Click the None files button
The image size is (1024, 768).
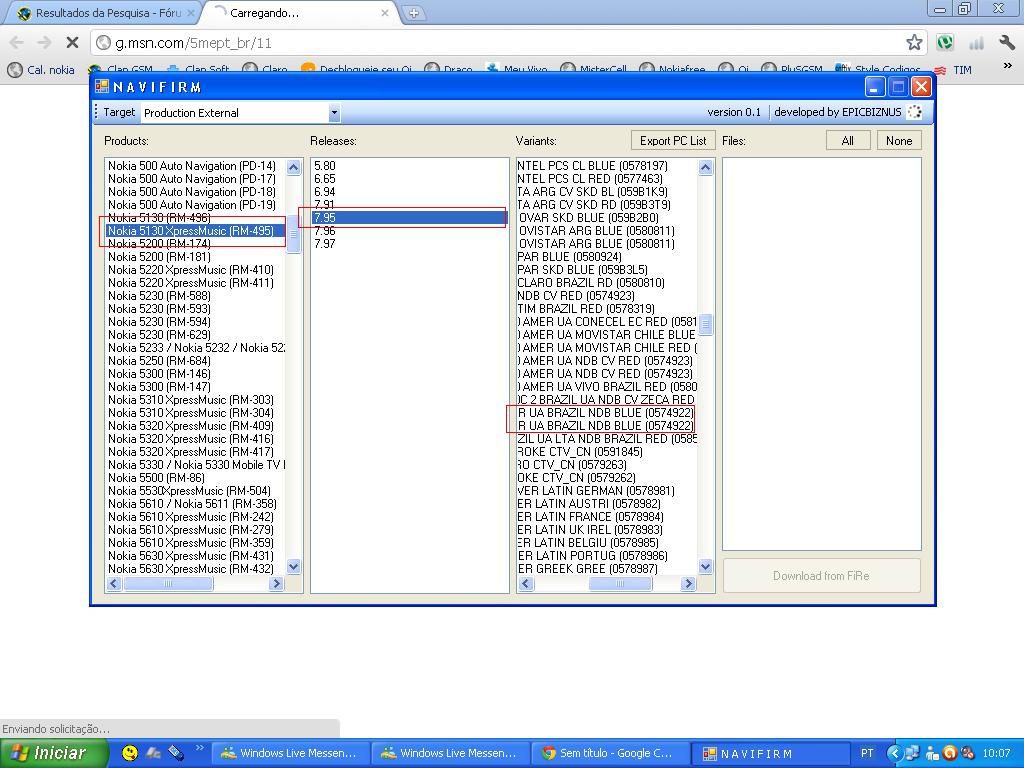899,140
